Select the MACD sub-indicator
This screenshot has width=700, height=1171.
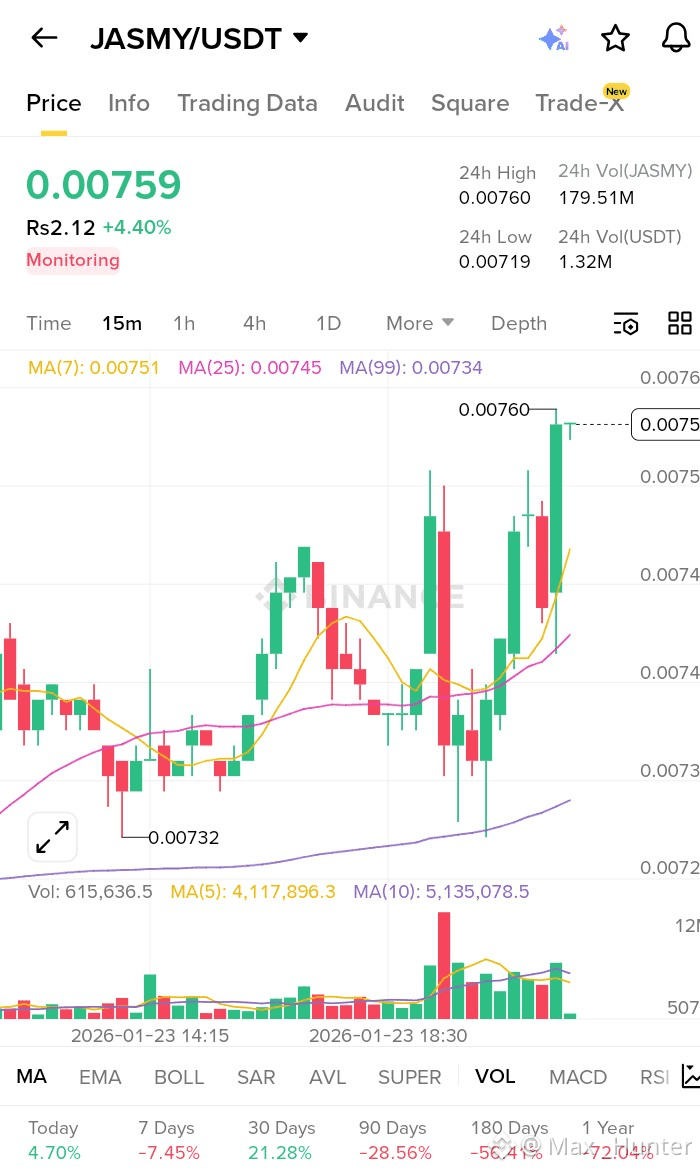(577, 1077)
